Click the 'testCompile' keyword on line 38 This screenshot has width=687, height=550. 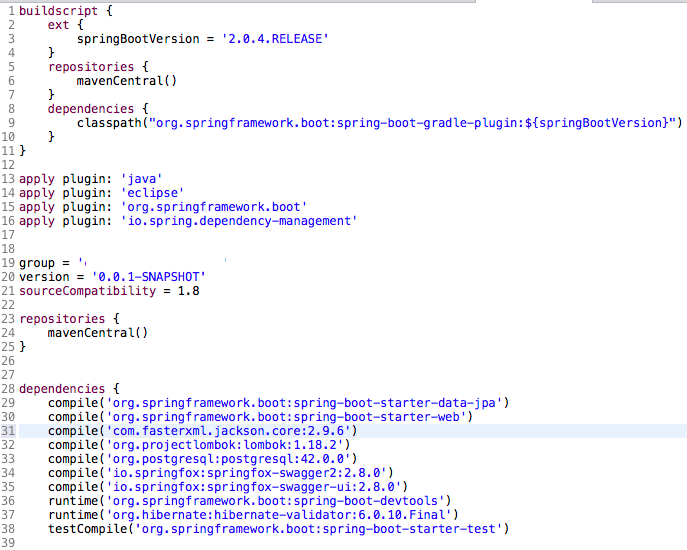tap(88, 529)
